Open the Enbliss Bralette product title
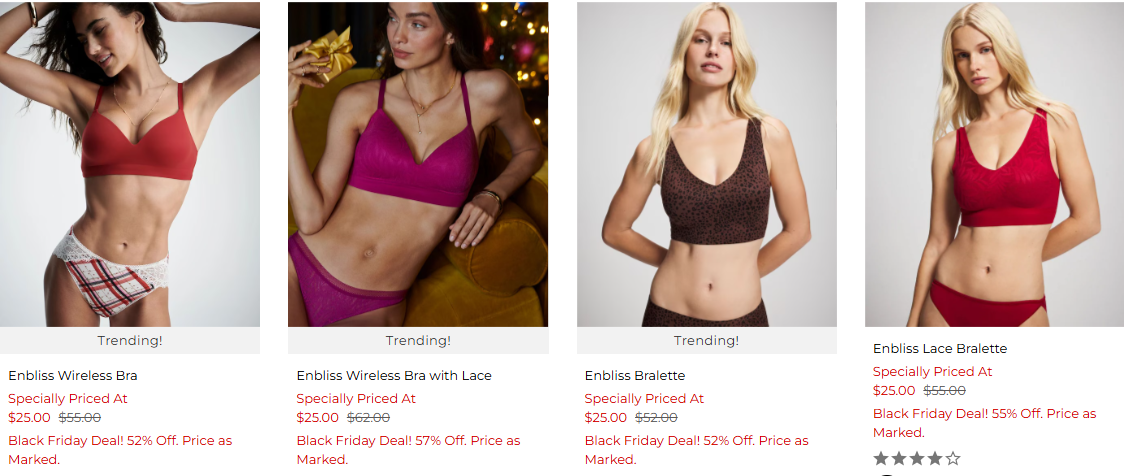Viewport: 1124px width, 476px height. pos(634,375)
